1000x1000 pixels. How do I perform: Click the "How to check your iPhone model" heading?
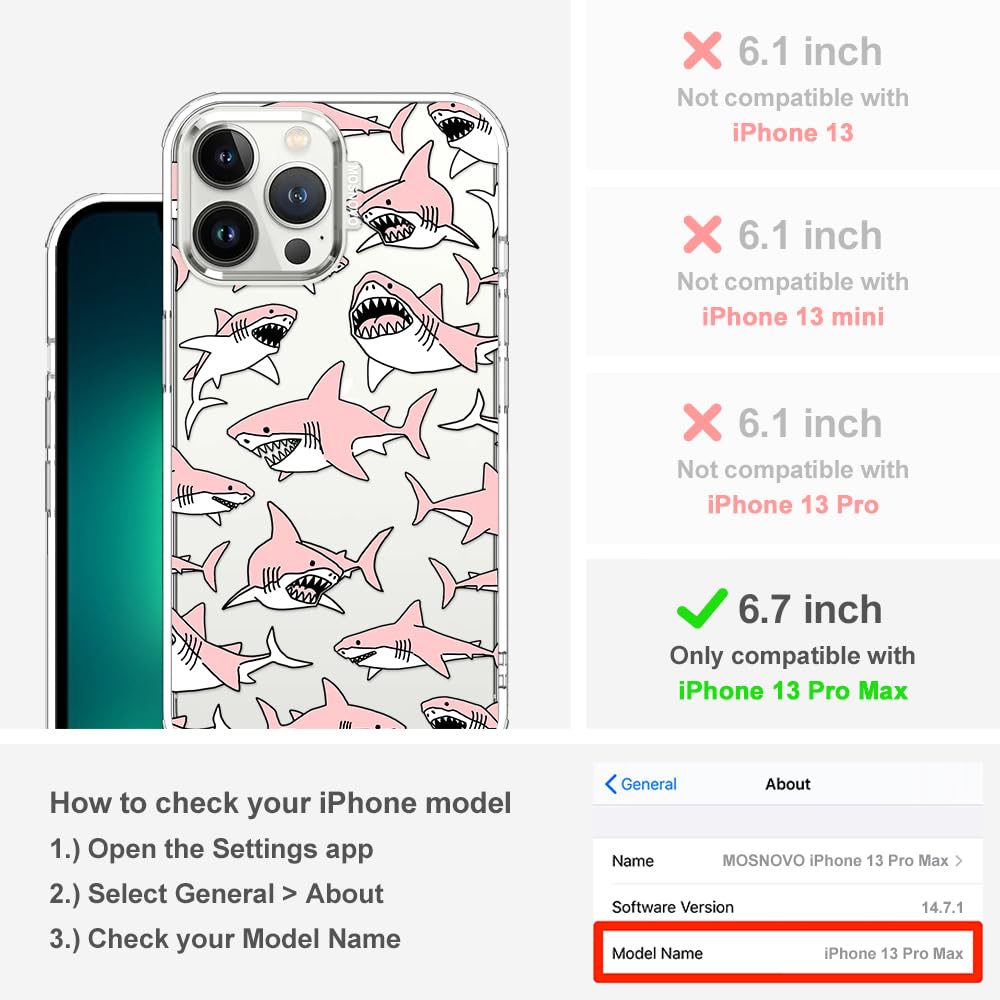[x=281, y=802]
